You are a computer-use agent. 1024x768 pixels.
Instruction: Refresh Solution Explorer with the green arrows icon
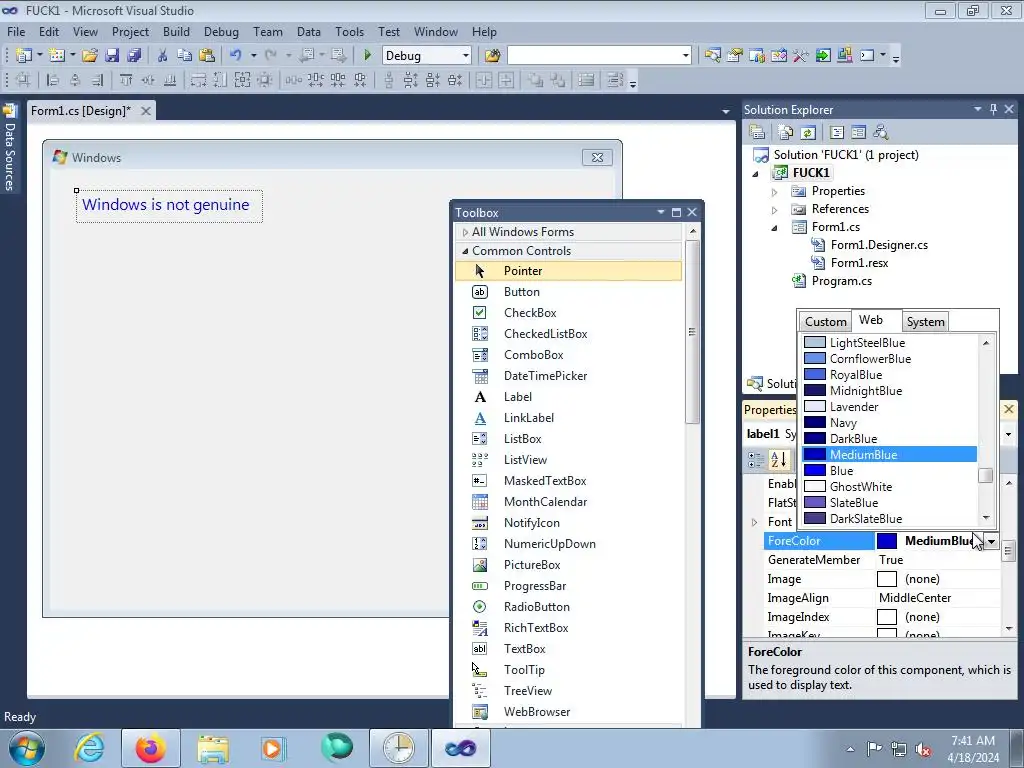[808, 133]
